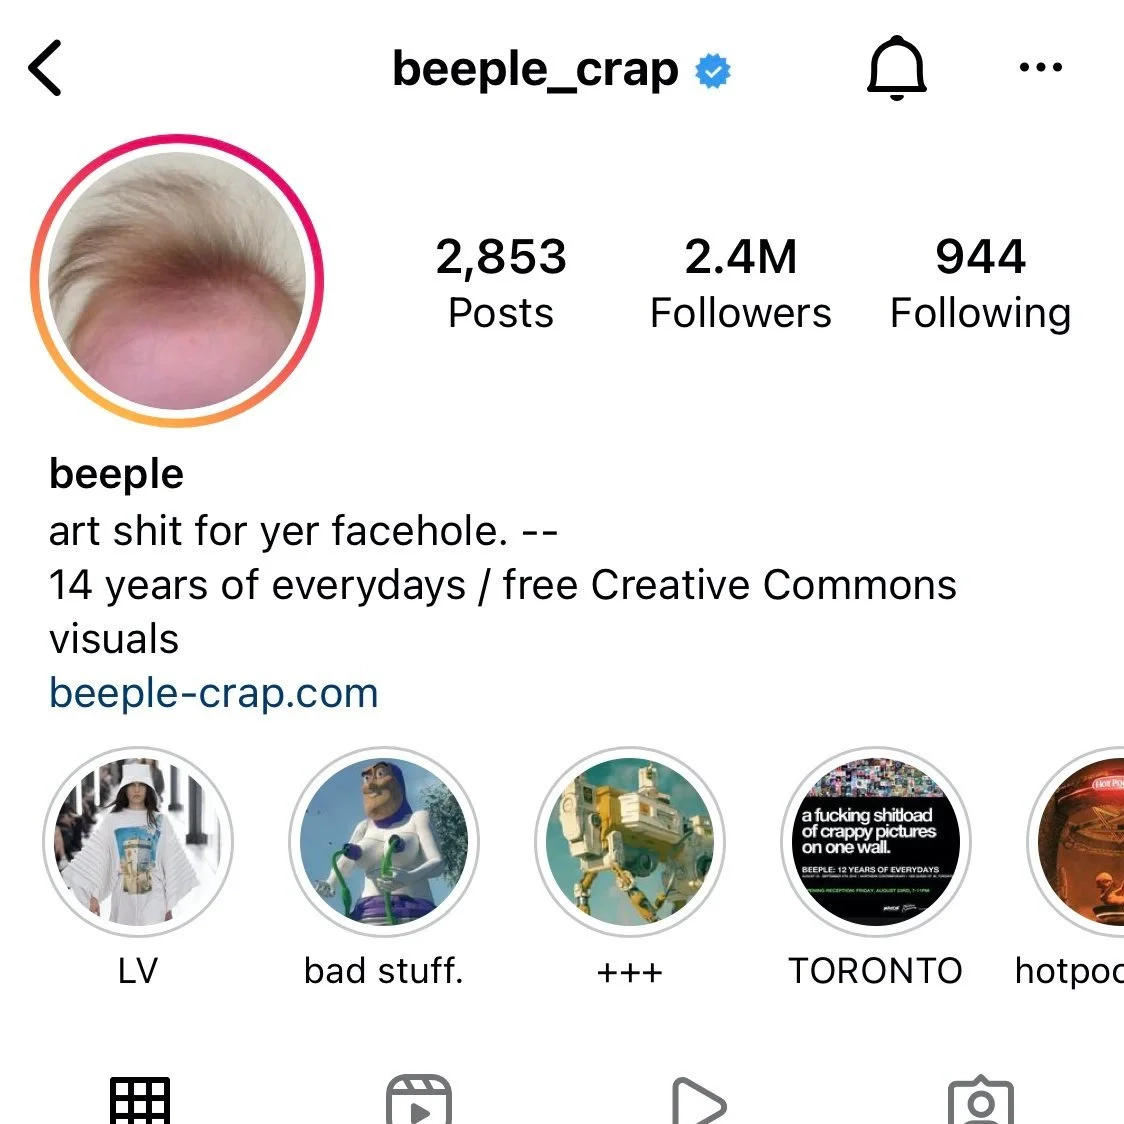Click the blue verified badge
Screen dimensions: 1124x1124
(713, 71)
